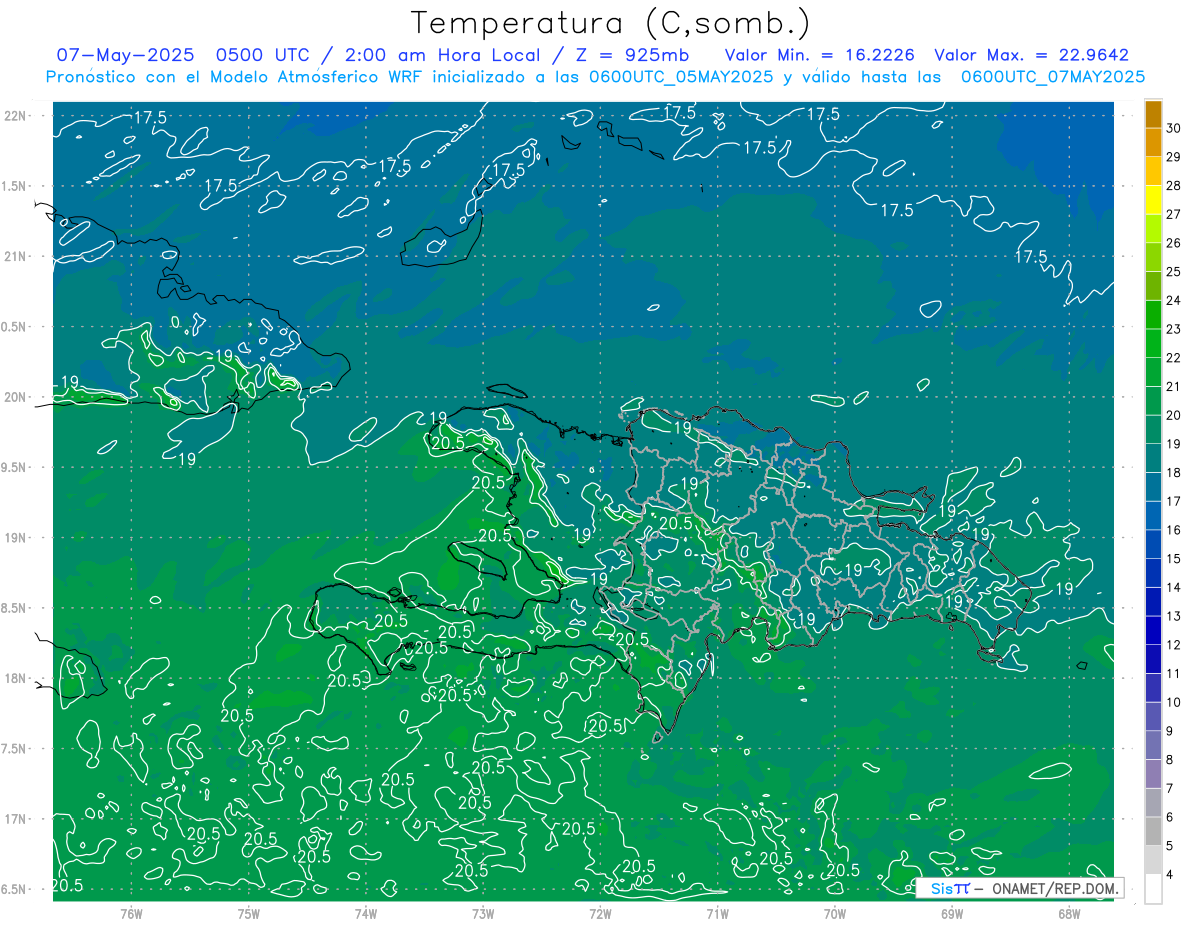The height and width of the screenshot is (927, 1200).
Task: Click the "0600UTC_07MAY2025" valid-until time
Action: pos(1052,76)
